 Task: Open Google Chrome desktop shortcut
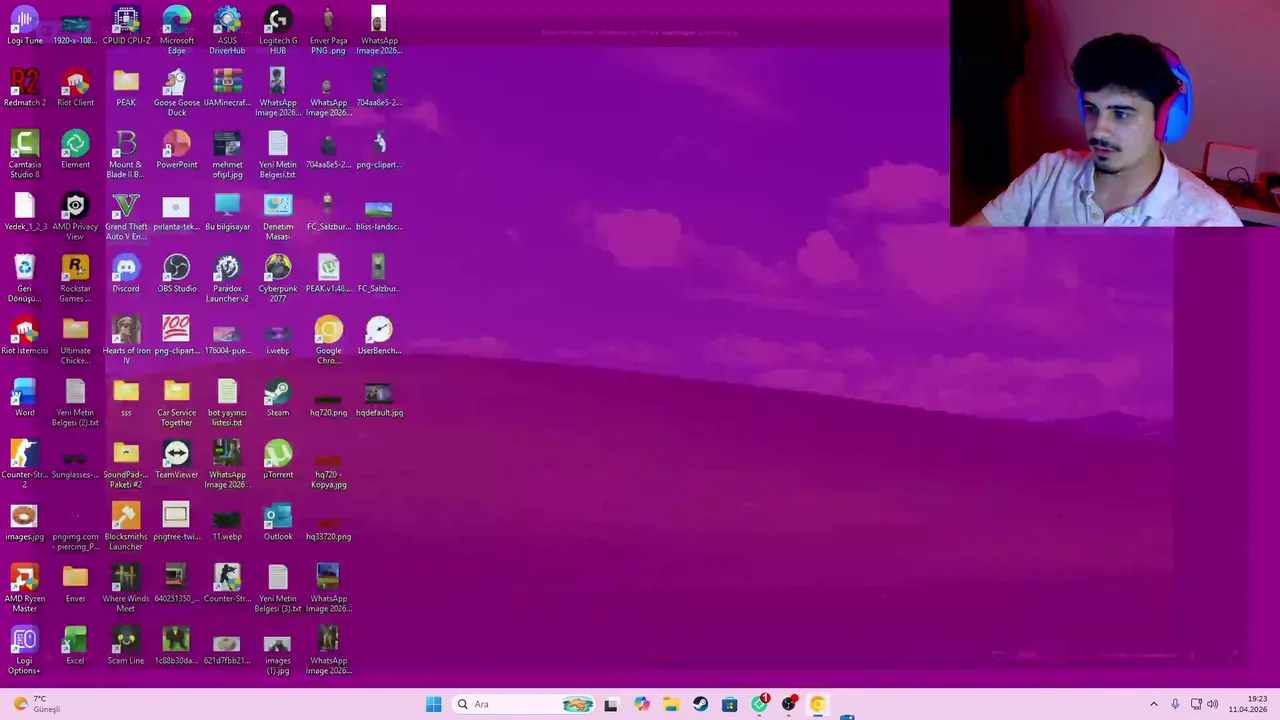pyautogui.click(x=328, y=341)
